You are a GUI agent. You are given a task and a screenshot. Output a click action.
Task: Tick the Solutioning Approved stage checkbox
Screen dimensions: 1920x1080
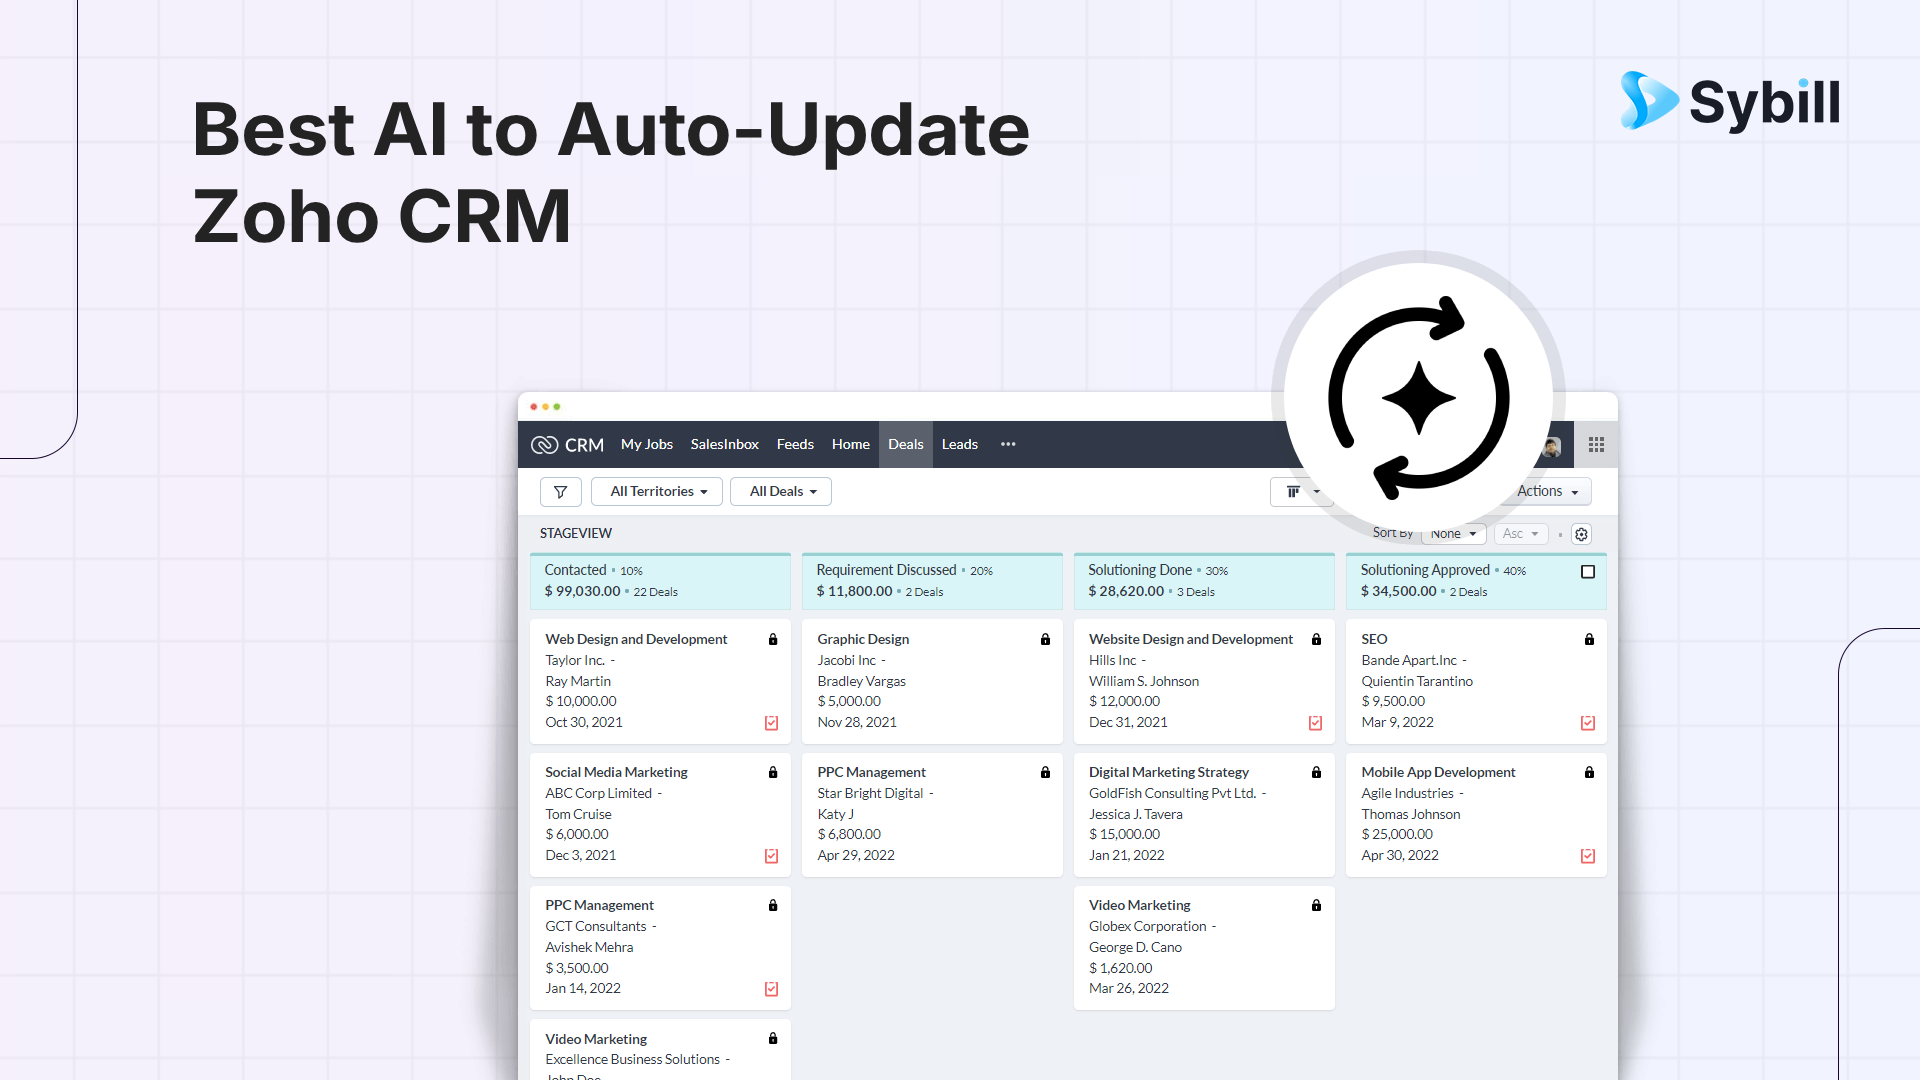(x=1588, y=572)
